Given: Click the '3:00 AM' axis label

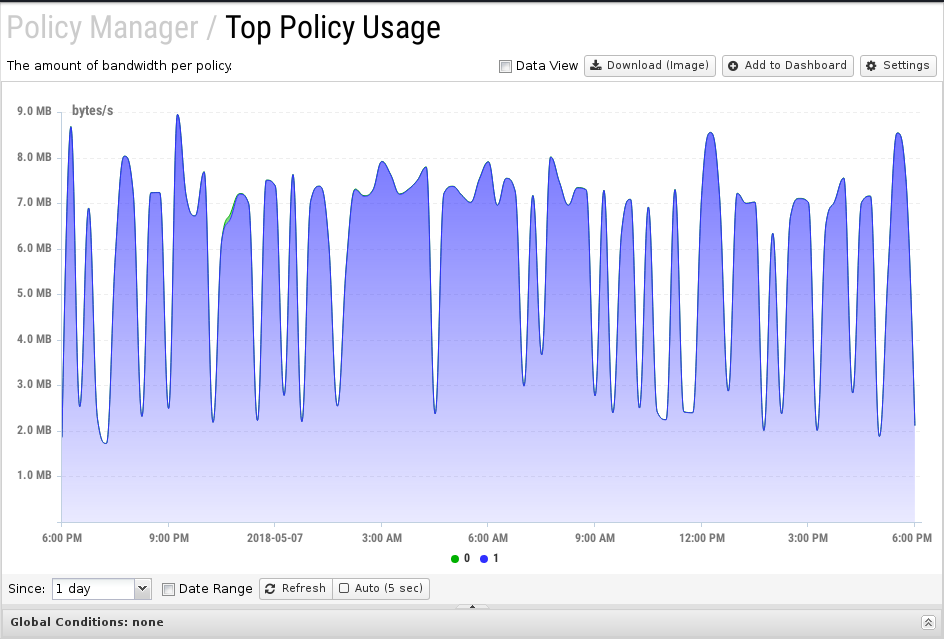Looking at the screenshot, I should pos(382,538).
